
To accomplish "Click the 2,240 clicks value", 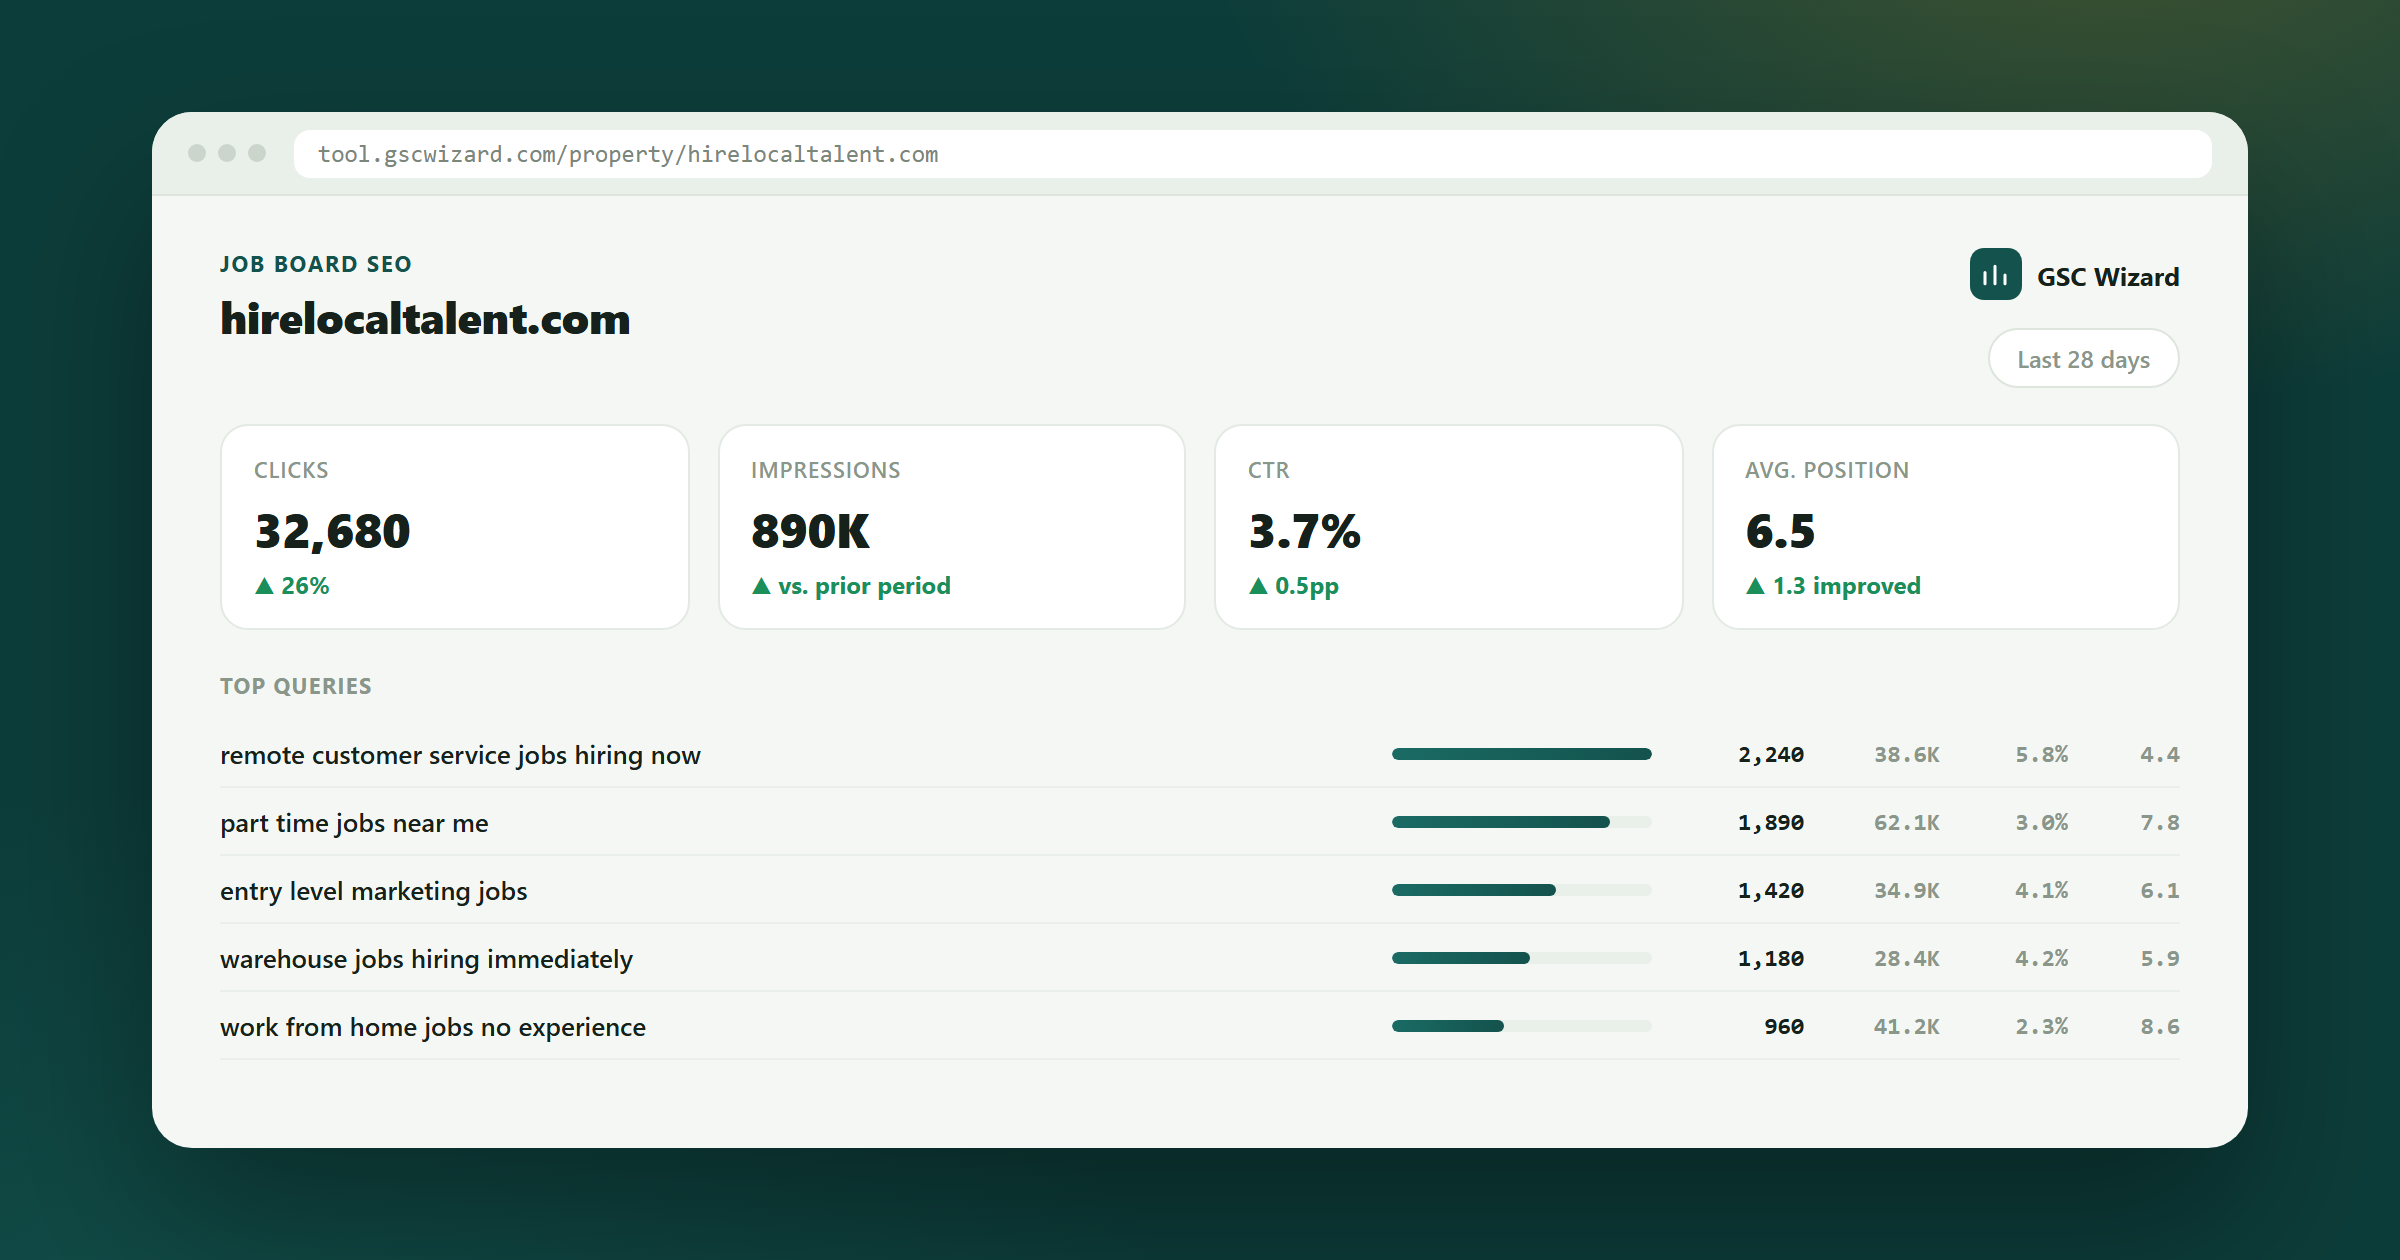I will tap(1771, 755).
